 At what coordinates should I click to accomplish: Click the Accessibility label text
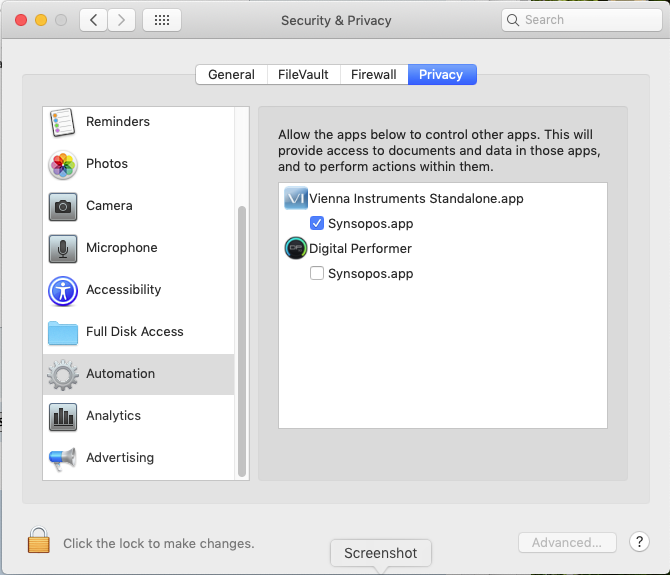(x=124, y=290)
